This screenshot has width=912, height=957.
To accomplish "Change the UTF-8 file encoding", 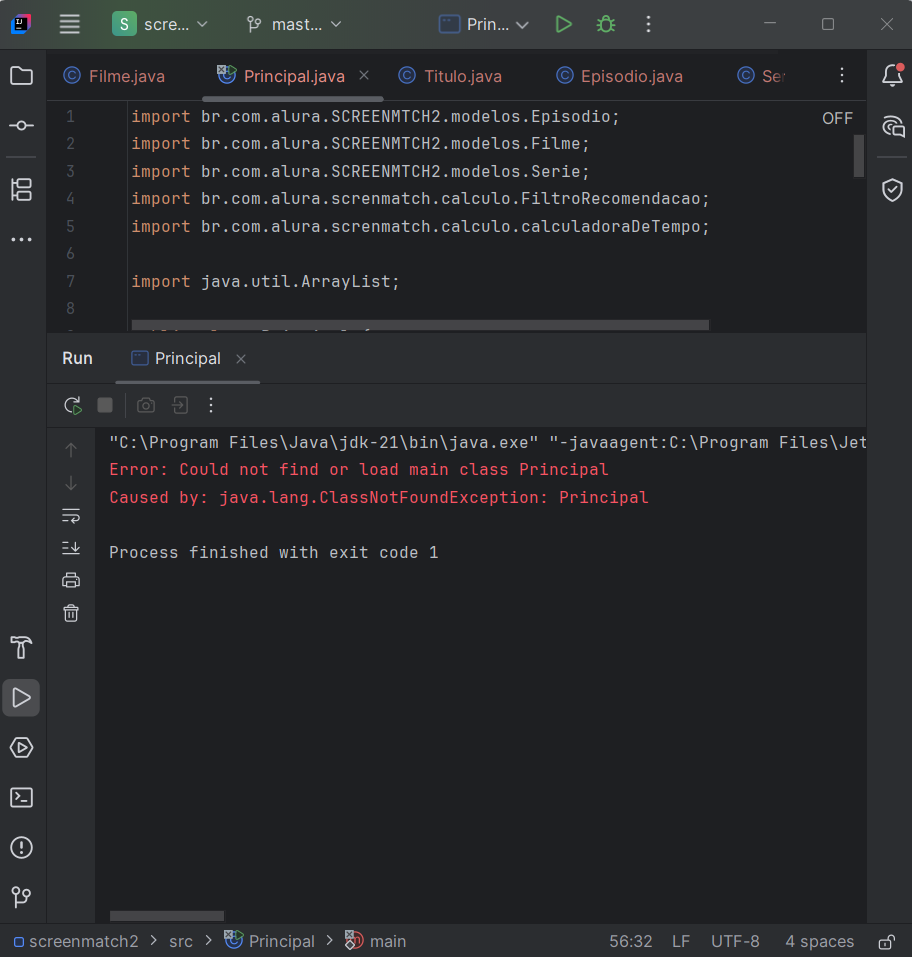I will pyautogui.click(x=735, y=942).
